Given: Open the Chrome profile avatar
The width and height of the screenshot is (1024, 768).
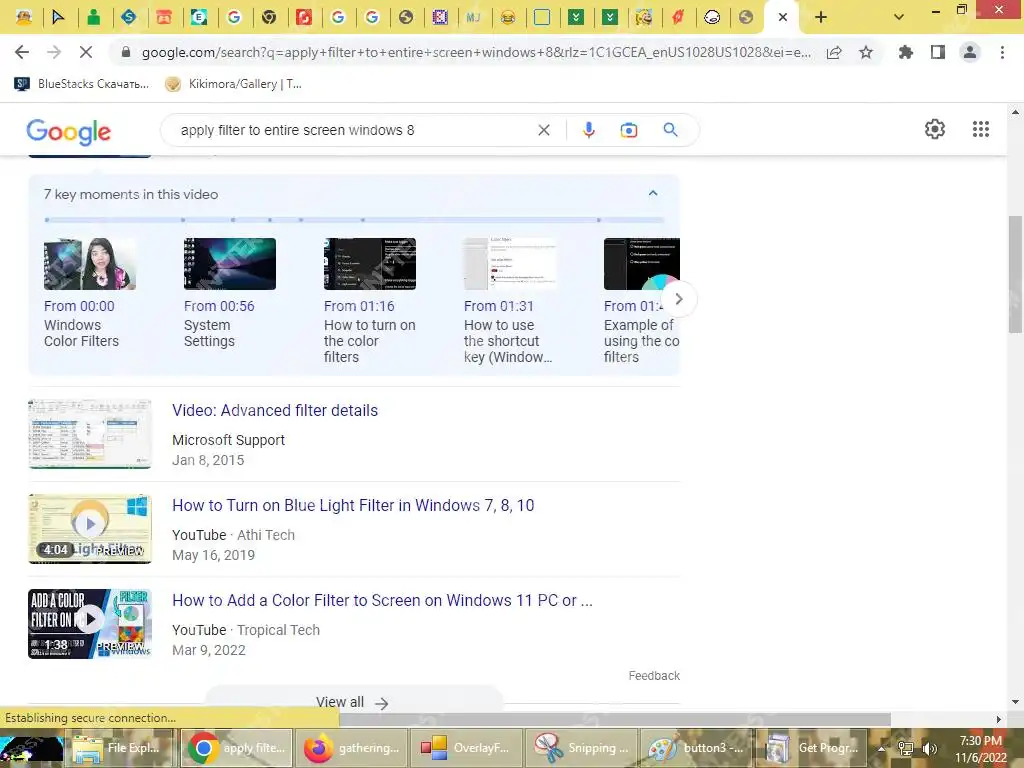Looking at the screenshot, I should (970, 52).
